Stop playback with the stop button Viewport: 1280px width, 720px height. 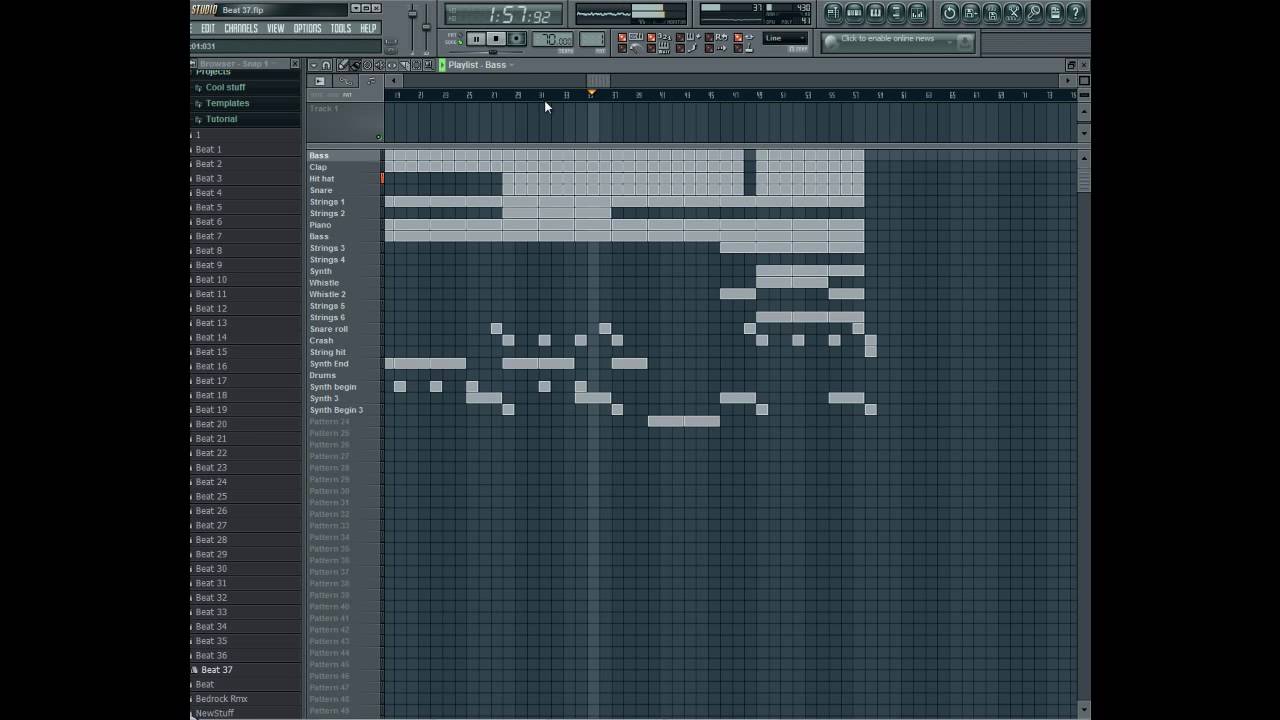pyautogui.click(x=496, y=39)
